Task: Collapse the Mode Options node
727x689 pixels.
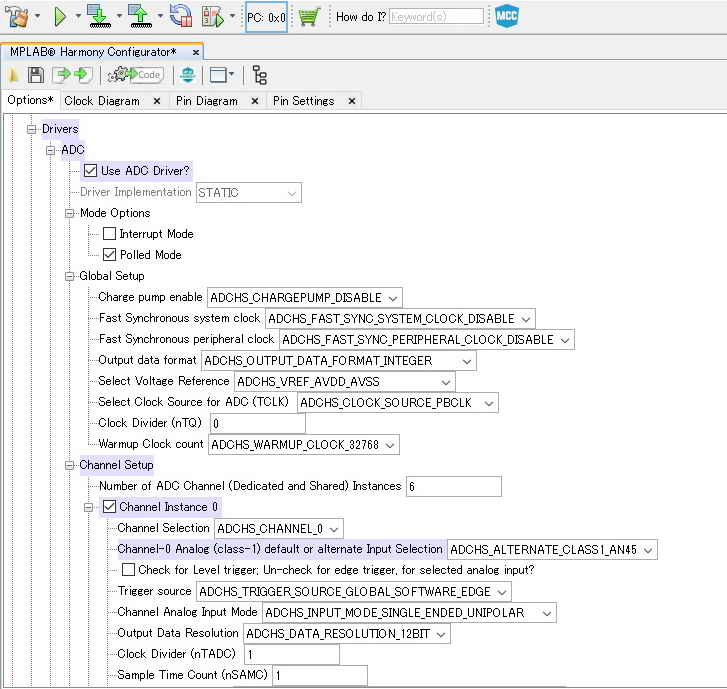Action: 70,213
